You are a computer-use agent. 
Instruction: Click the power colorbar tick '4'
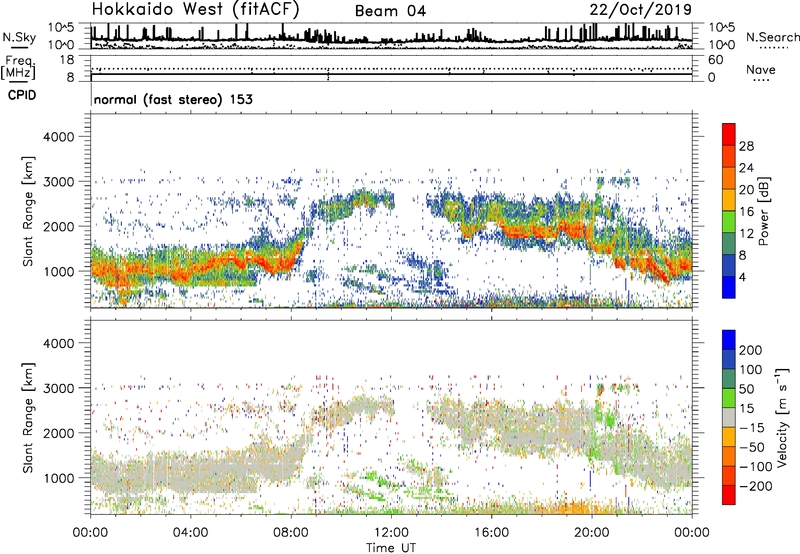[x=743, y=277]
